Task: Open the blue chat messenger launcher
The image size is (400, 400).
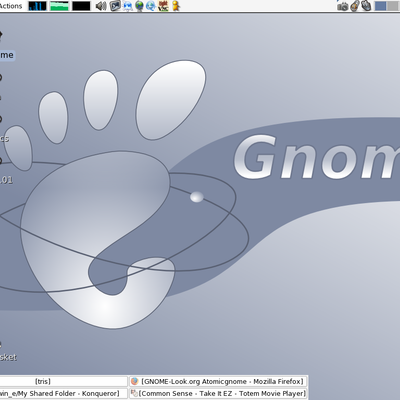Action: click(128, 6)
